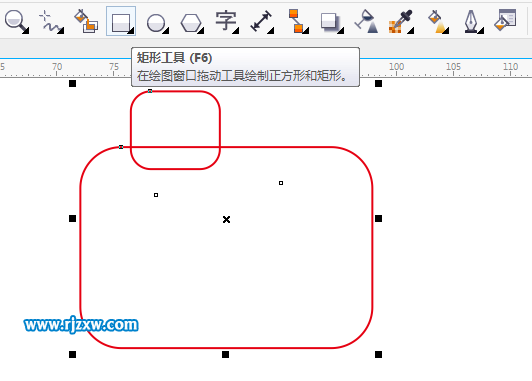Select the Transparency tool
The image size is (532, 381).
point(366,21)
